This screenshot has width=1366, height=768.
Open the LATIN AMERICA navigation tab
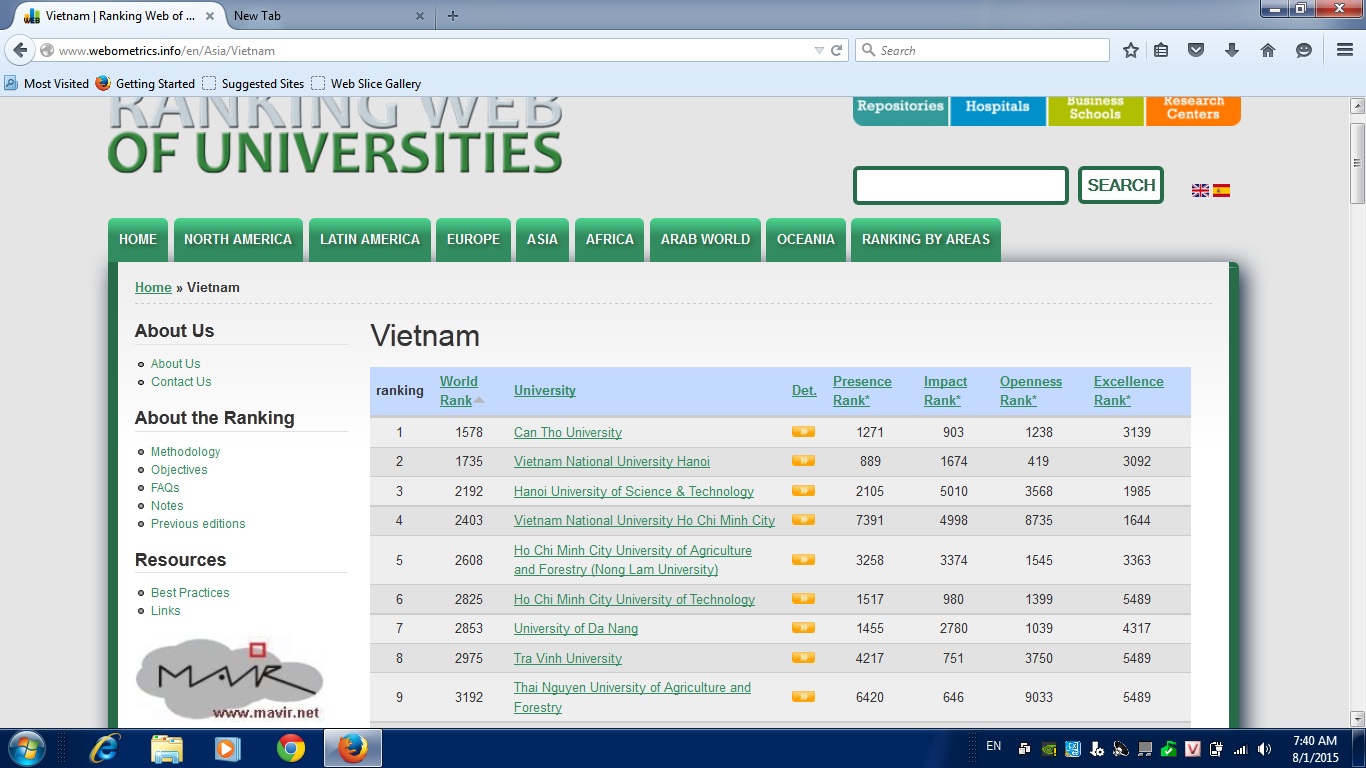[370, 240]
